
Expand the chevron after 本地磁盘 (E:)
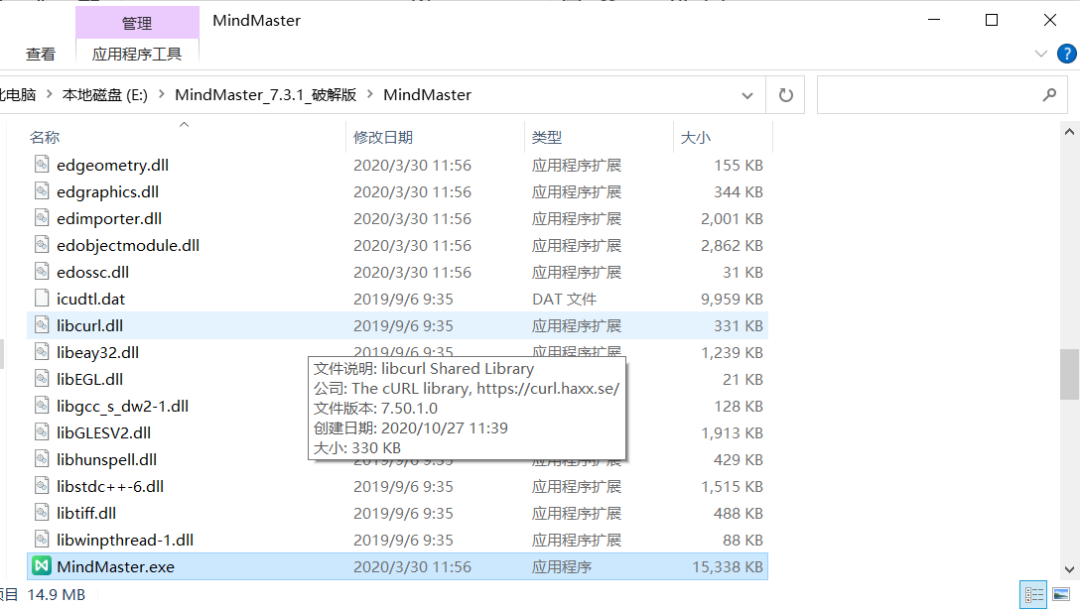click(x=161, y=94)
